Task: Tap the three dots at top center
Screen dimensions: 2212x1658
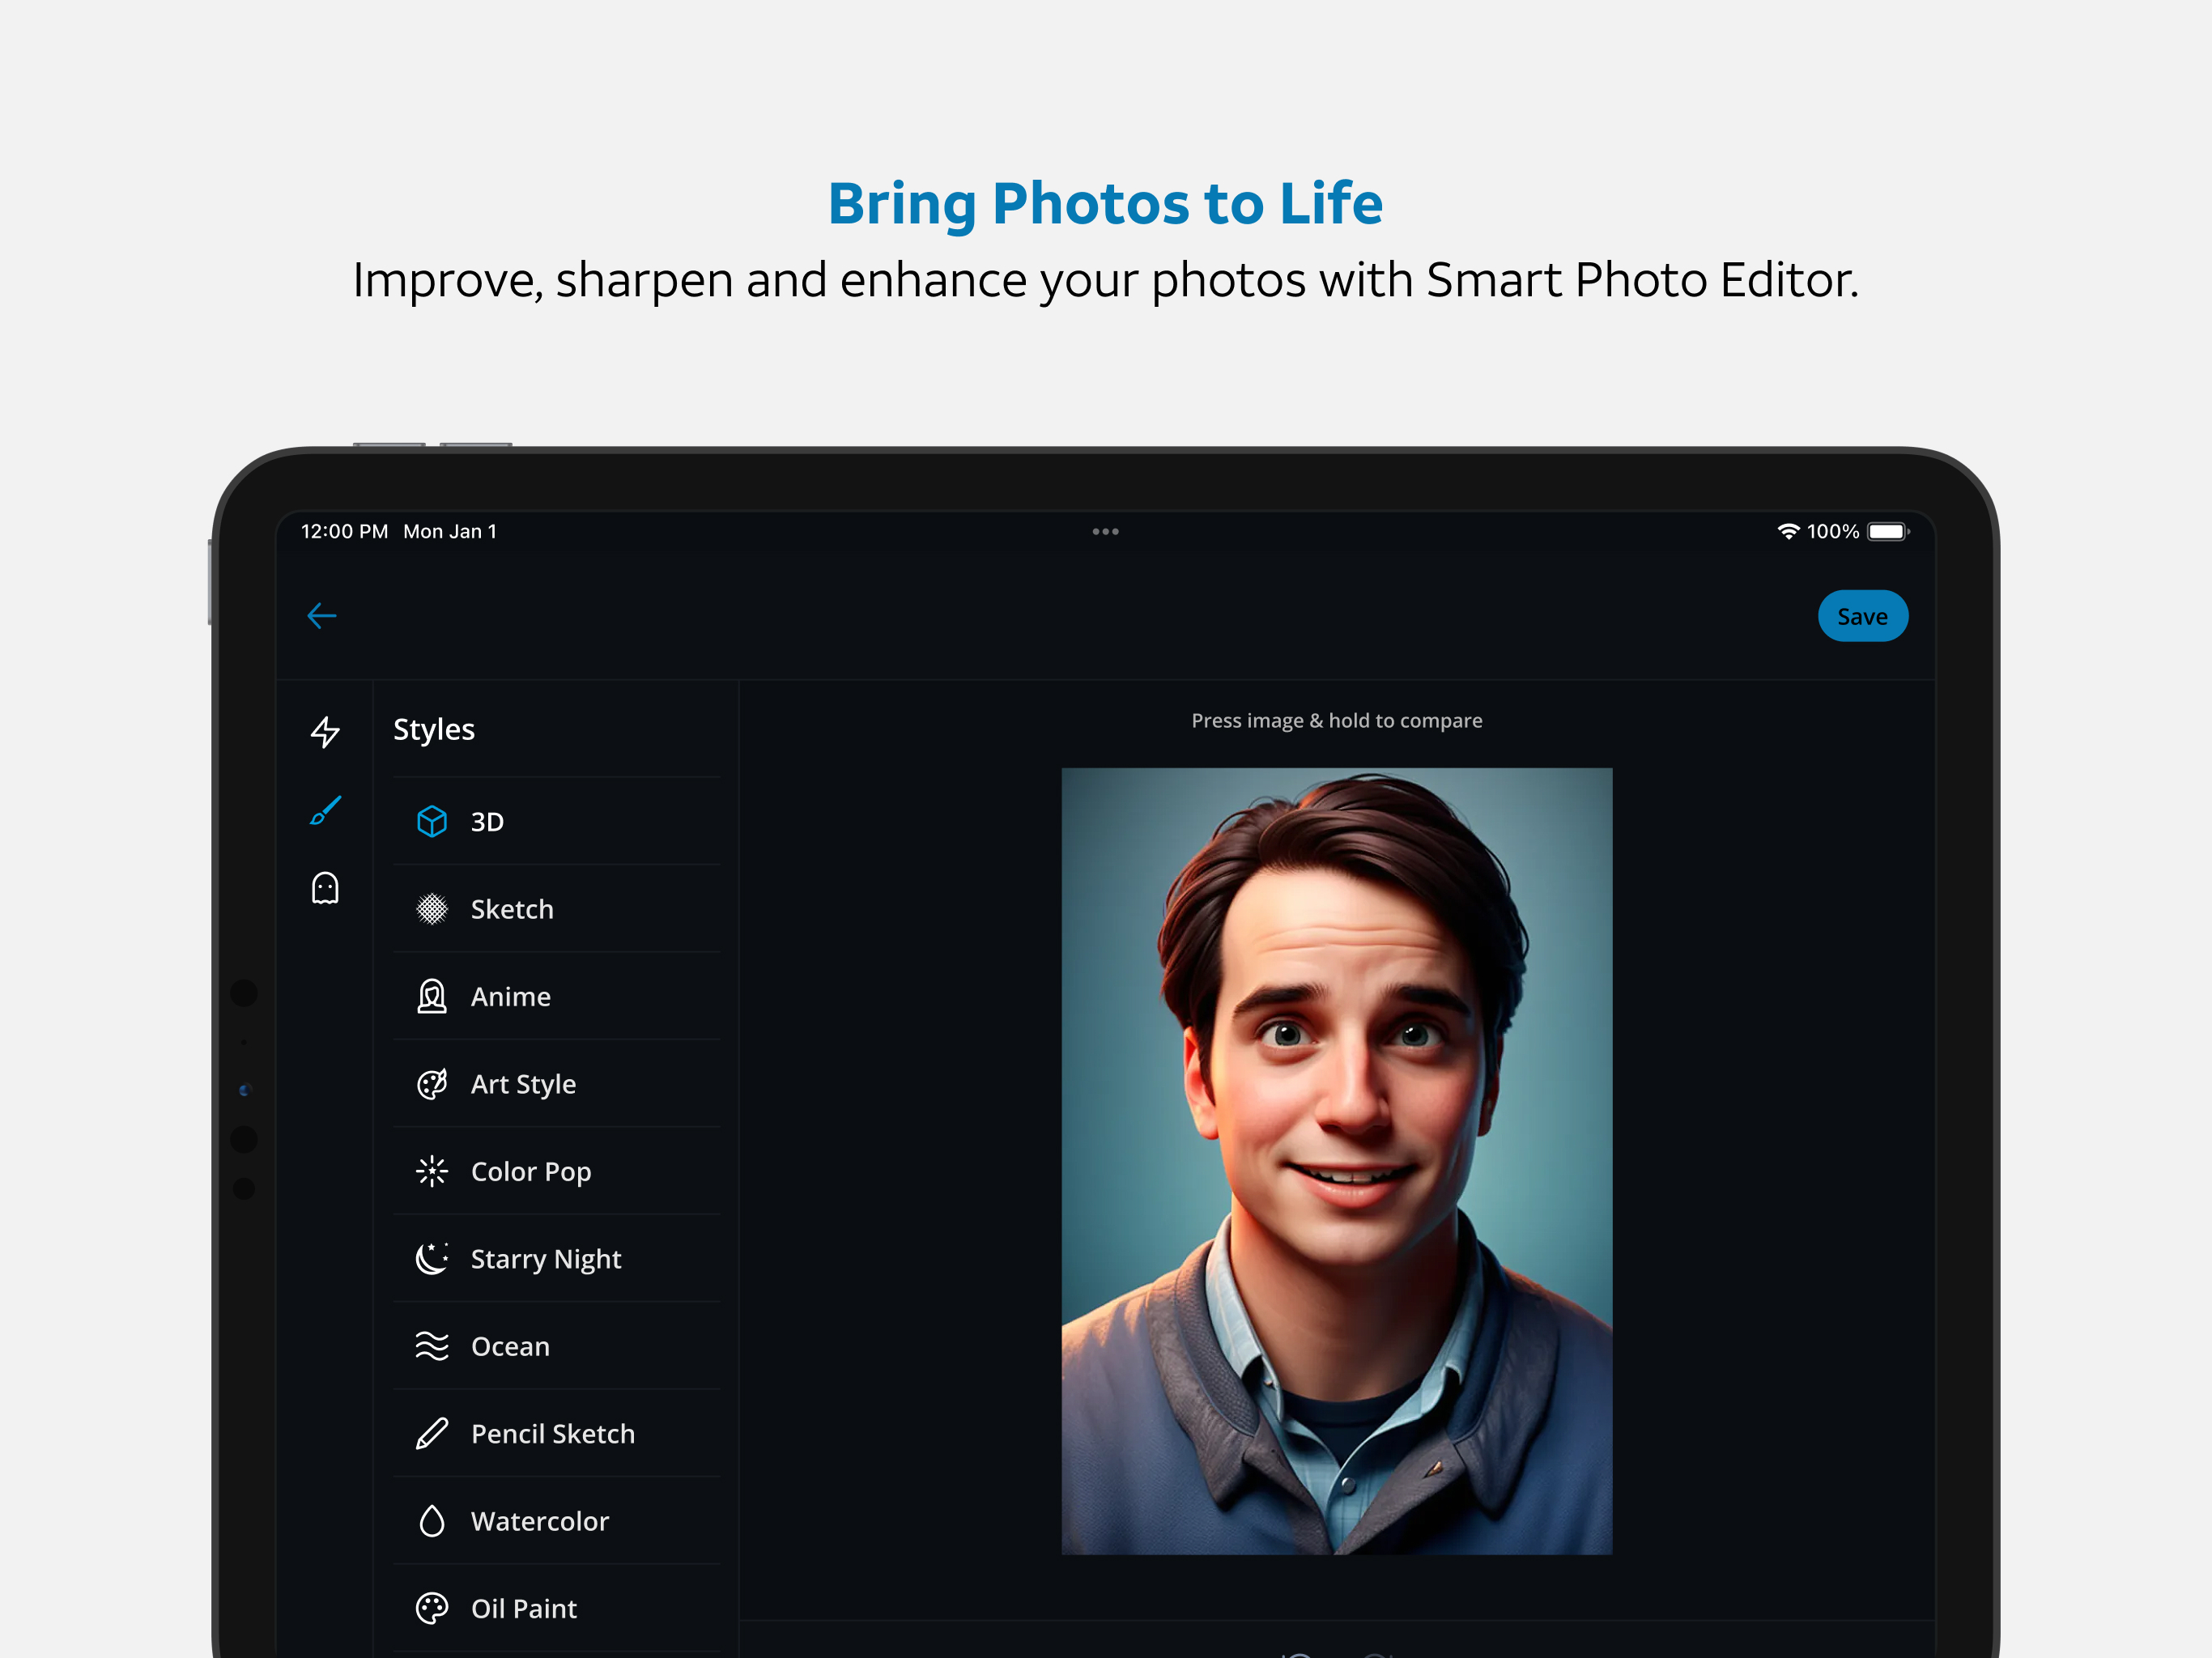Action: coord(1105,532)
